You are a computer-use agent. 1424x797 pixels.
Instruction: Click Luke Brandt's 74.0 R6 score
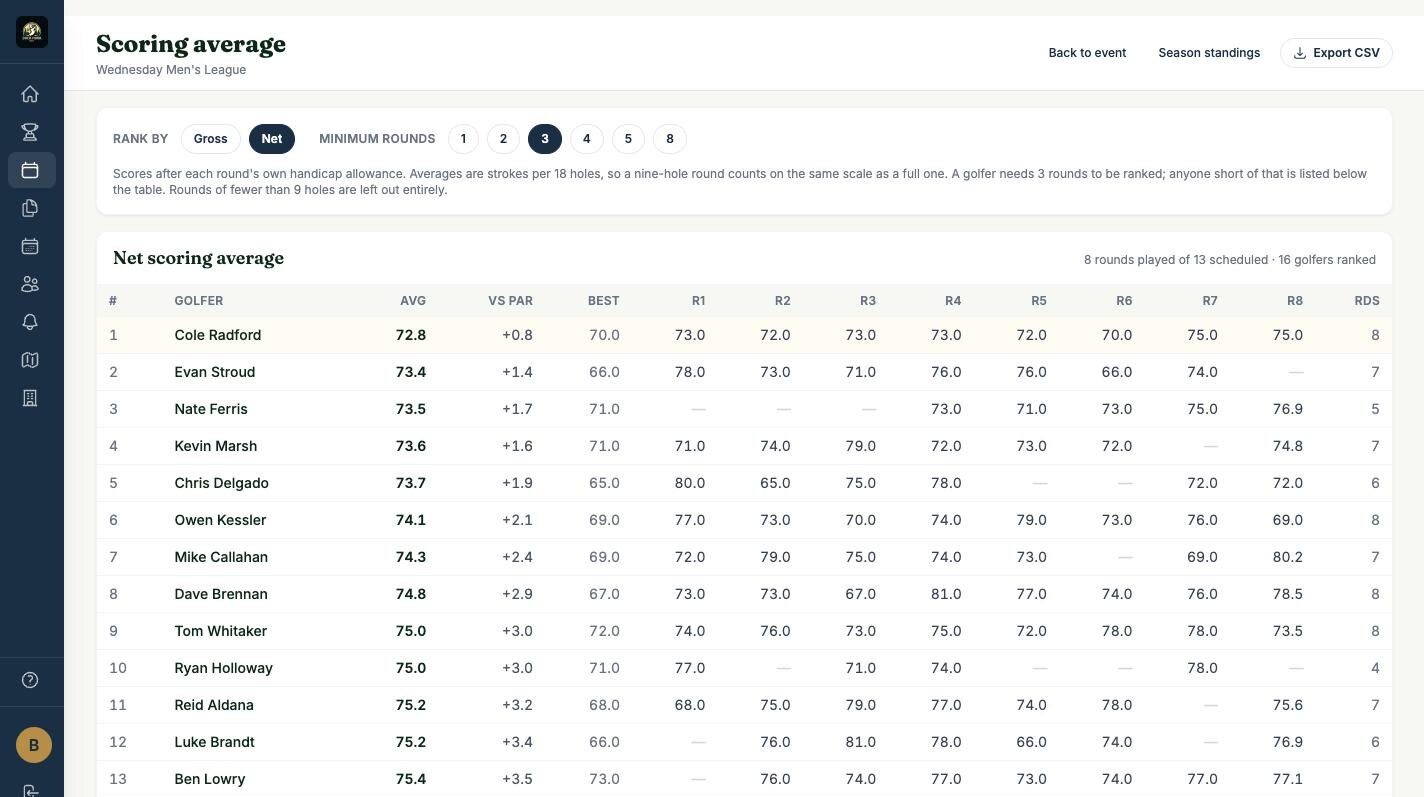coord(1117,742)
